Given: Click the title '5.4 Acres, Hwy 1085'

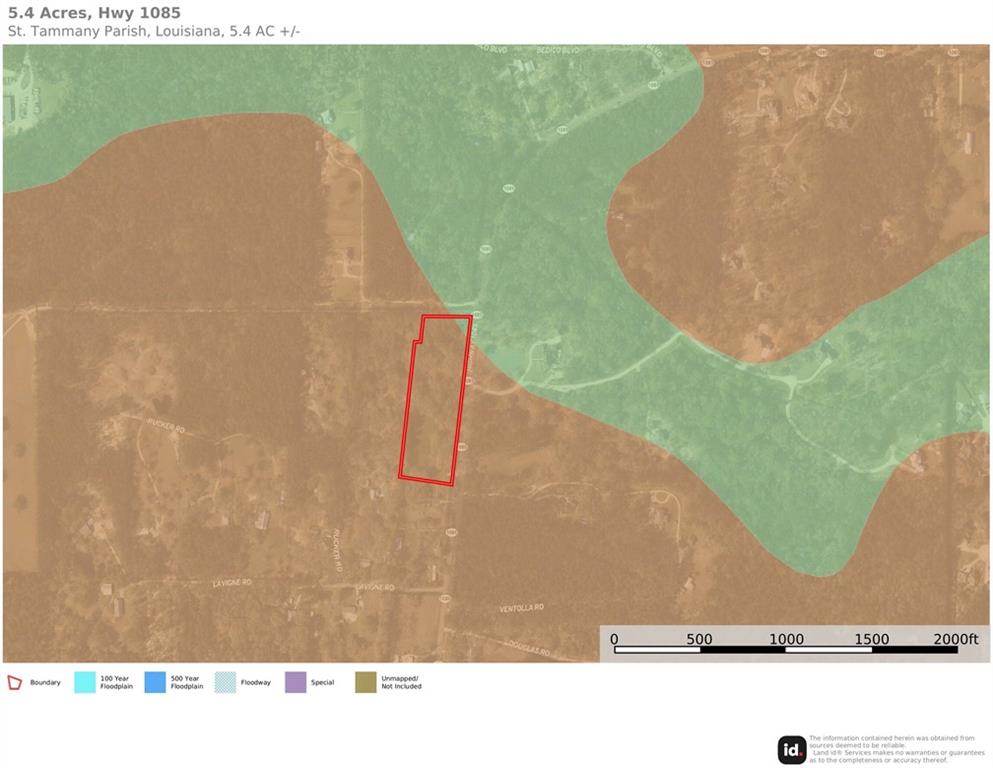Looking at the screenshot, I should [94, 13].
